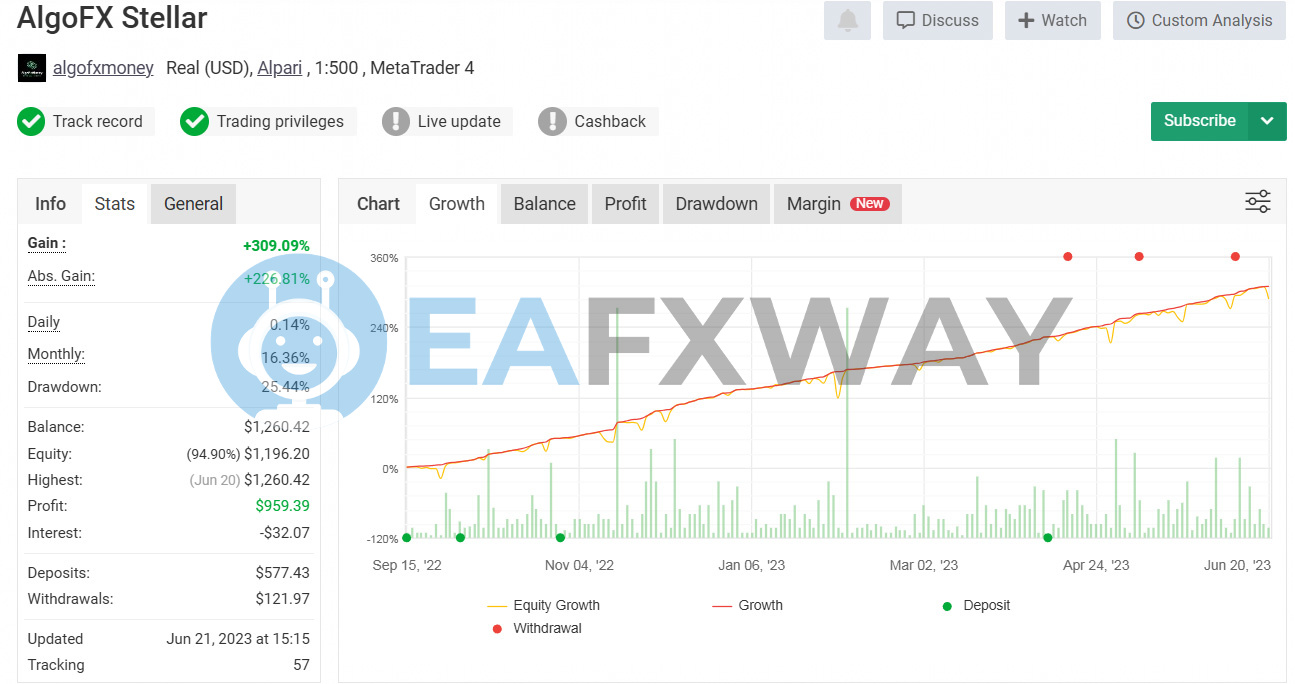Screen dimensions: 1295x684
Task: Click the Daily stat label
Action: 44,322
